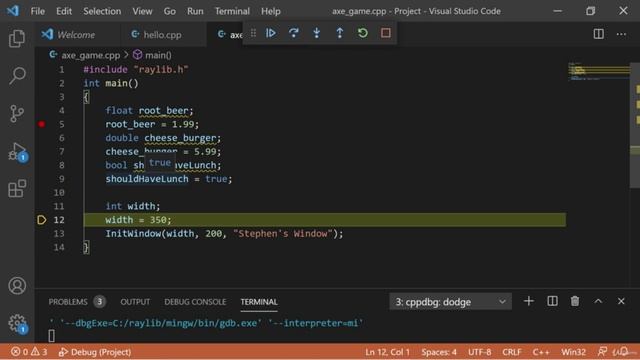This screenshot has width=640, height=360.
Task: Click errors and warnings count in status bar
Action: (x=29, y=351)
